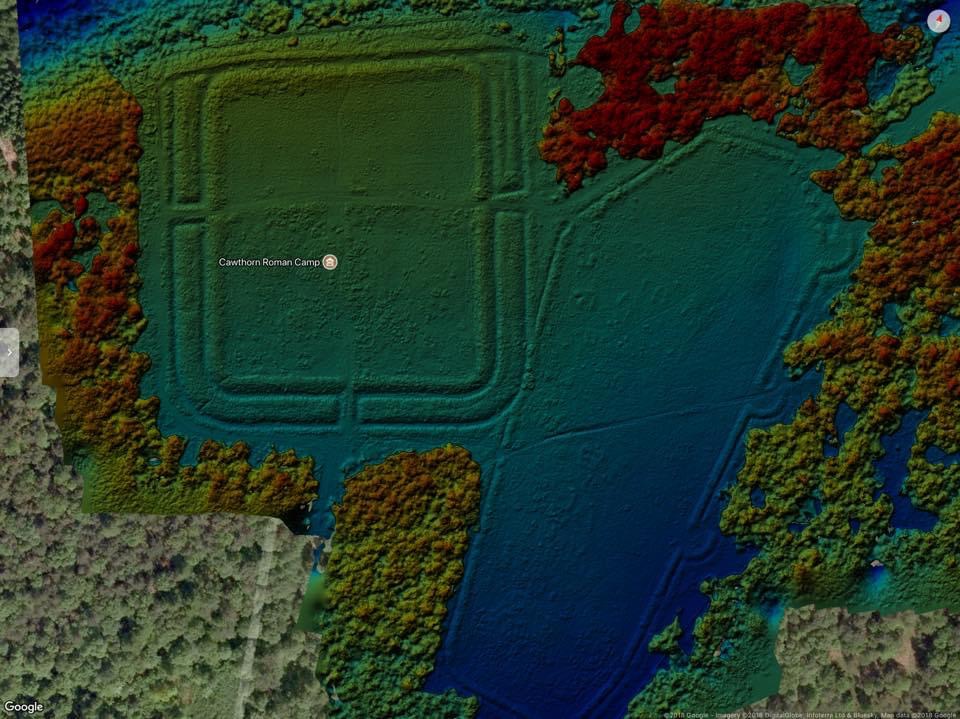The width and height of the screenshot is (960, 719).
Task: Click the east gate gap in fort ramparts
Action: pyautogui.click(x=508, y=202)
